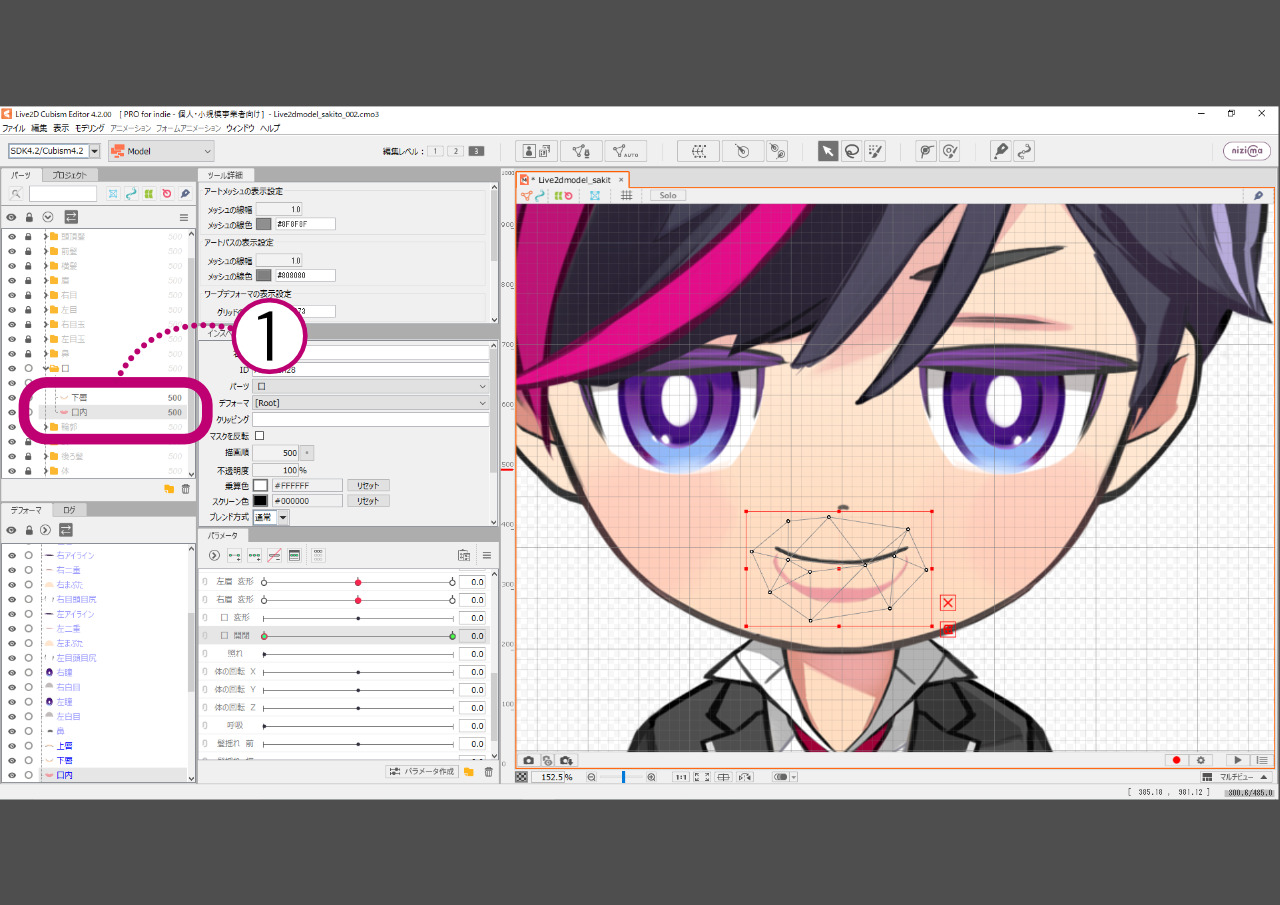Click the grid display icon in canvas toolbar
Image resolution: width=1280 pixels, height=905 pixels.
627,195
